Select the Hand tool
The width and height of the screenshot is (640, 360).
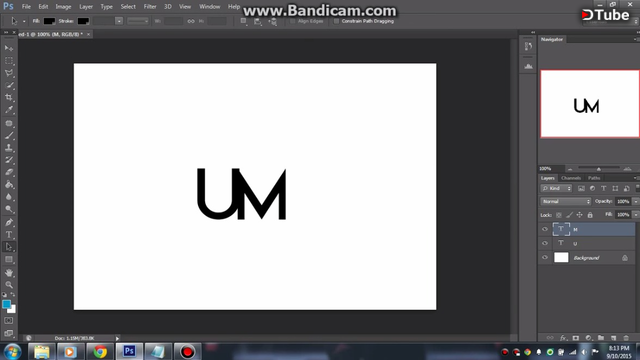[x=9, y=273]
